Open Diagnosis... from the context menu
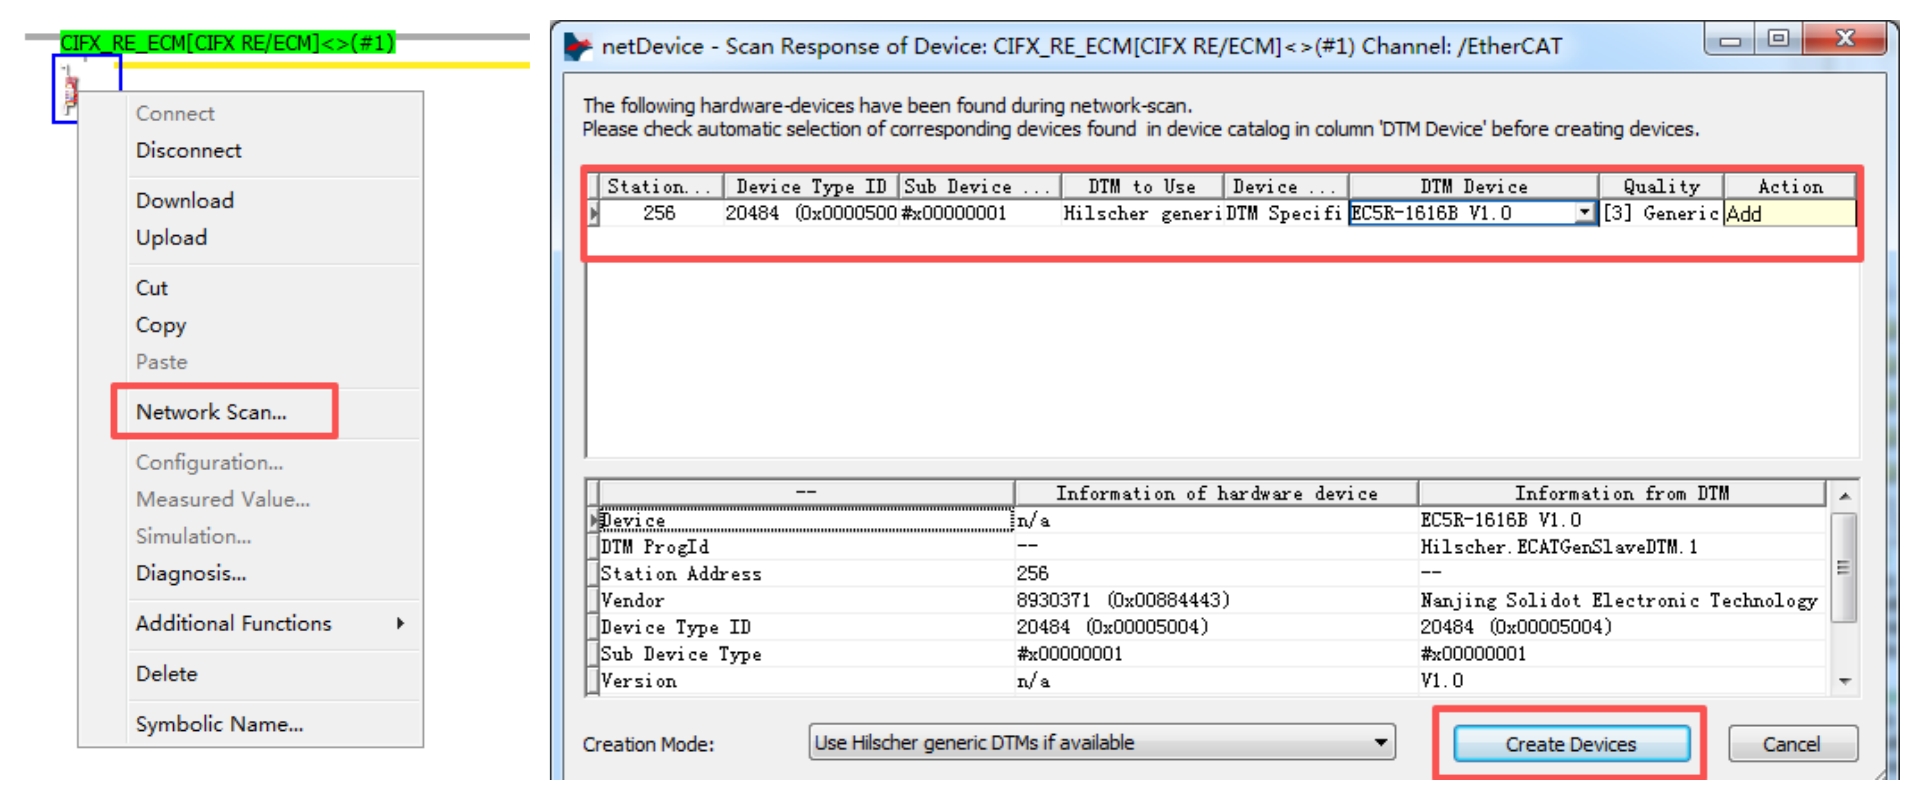The height and width of the screenshot is (800, 1920). pos(190,573)
